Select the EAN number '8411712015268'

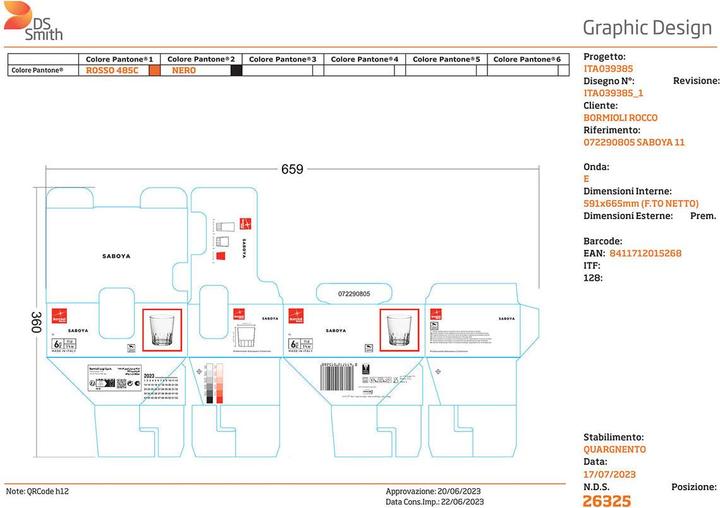click(645, 253)
